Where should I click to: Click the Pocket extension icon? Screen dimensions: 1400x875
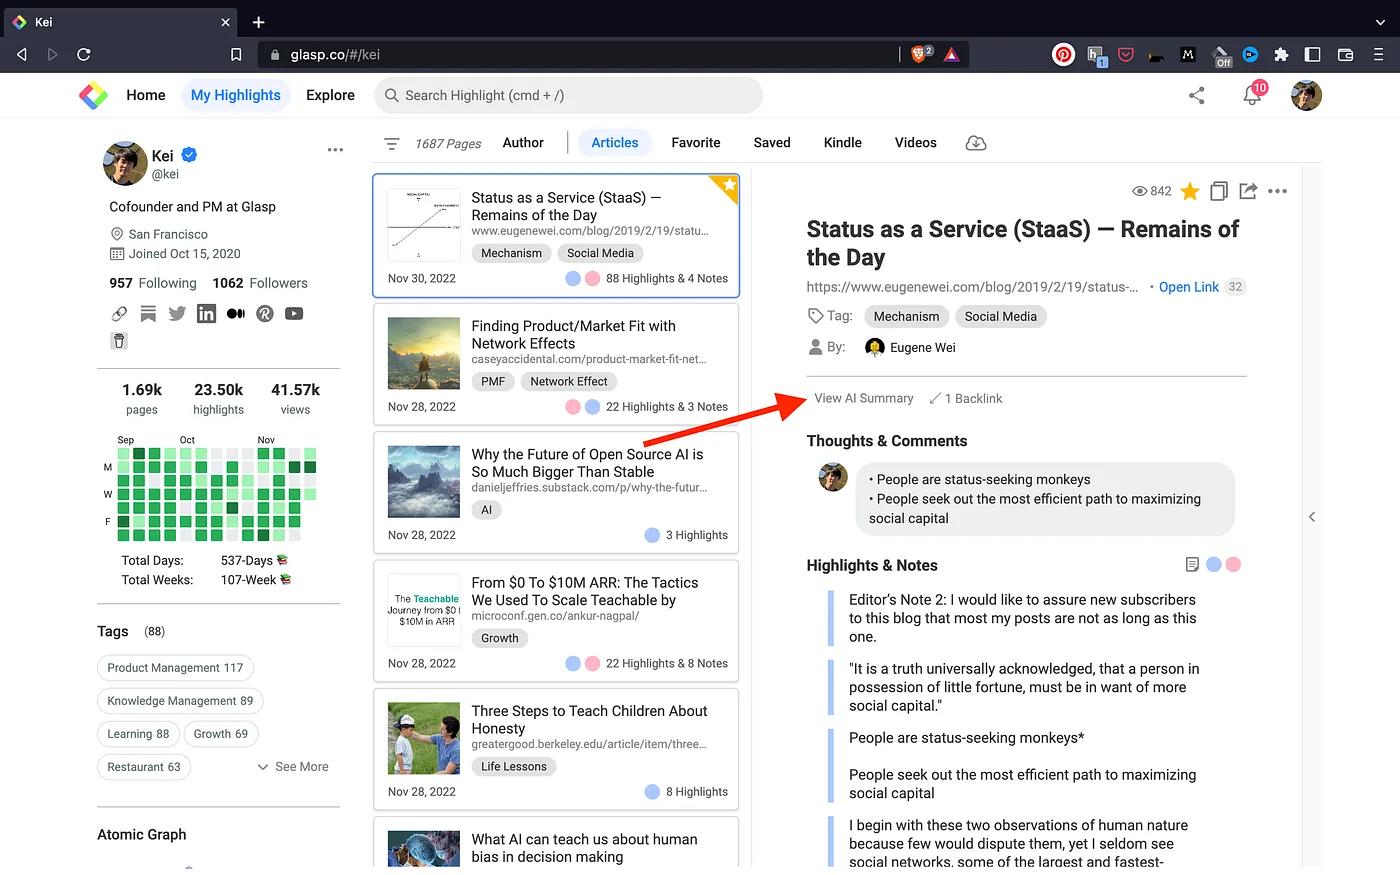click(x=1126, y=55)
